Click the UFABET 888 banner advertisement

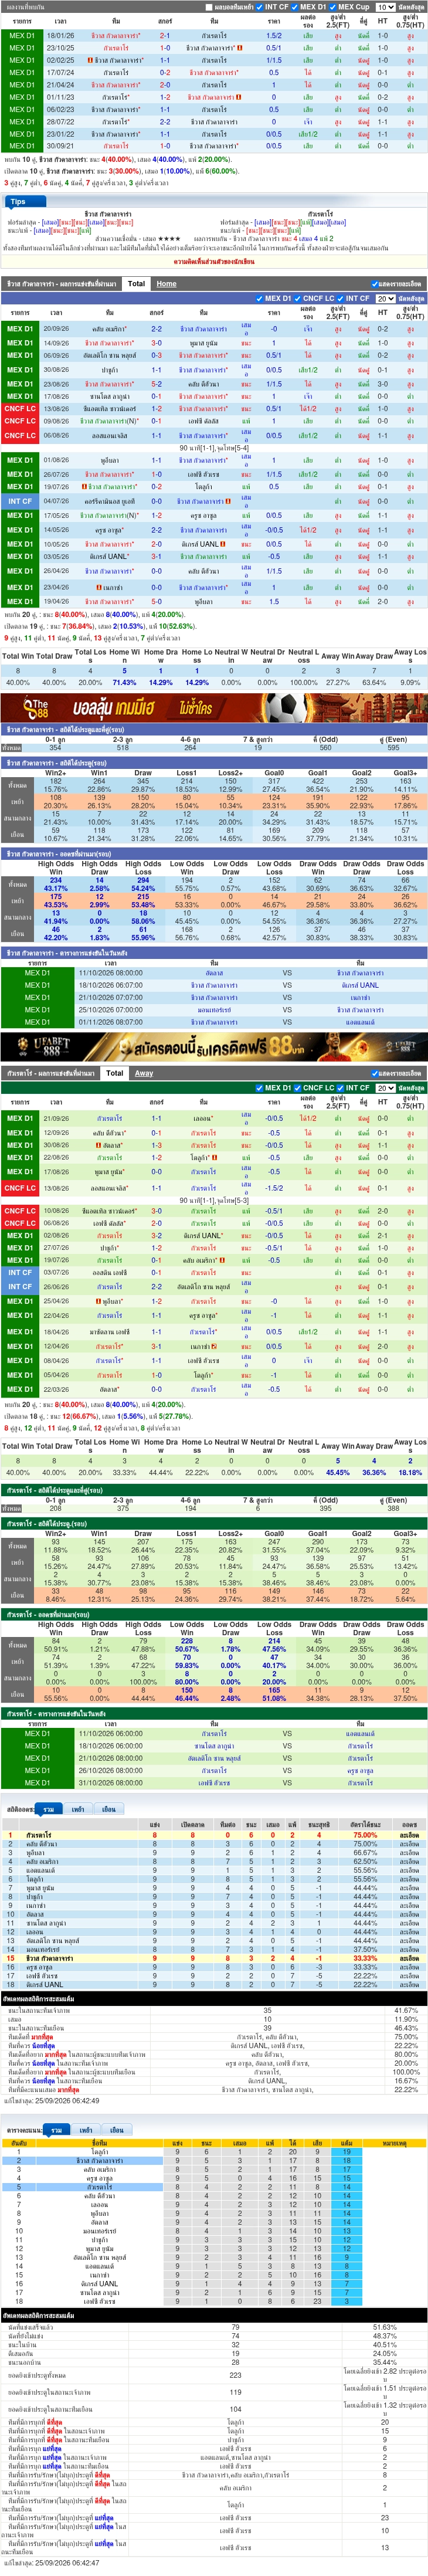[214, 1046]
